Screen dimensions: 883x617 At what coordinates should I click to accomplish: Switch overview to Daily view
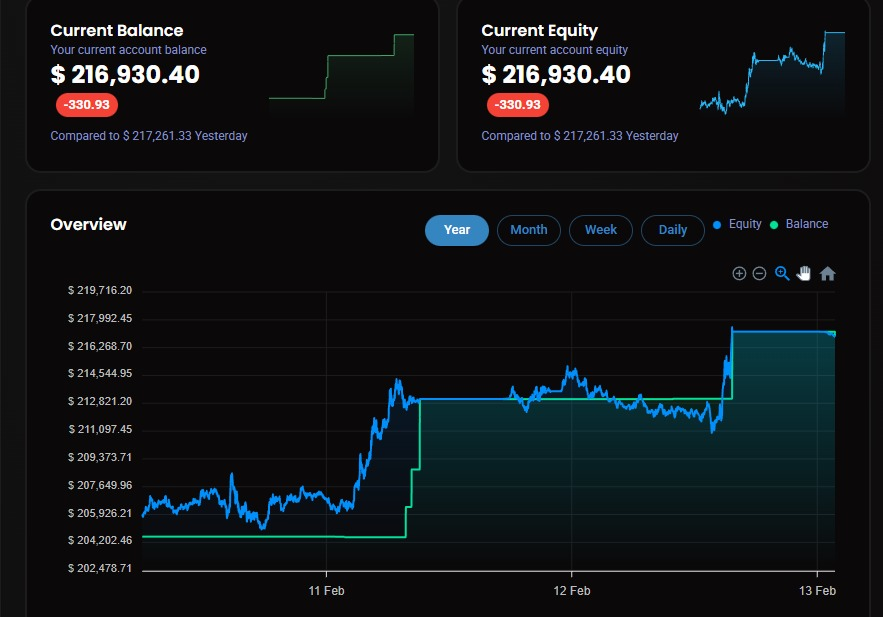pyautogui.click(x=673, y=230)
